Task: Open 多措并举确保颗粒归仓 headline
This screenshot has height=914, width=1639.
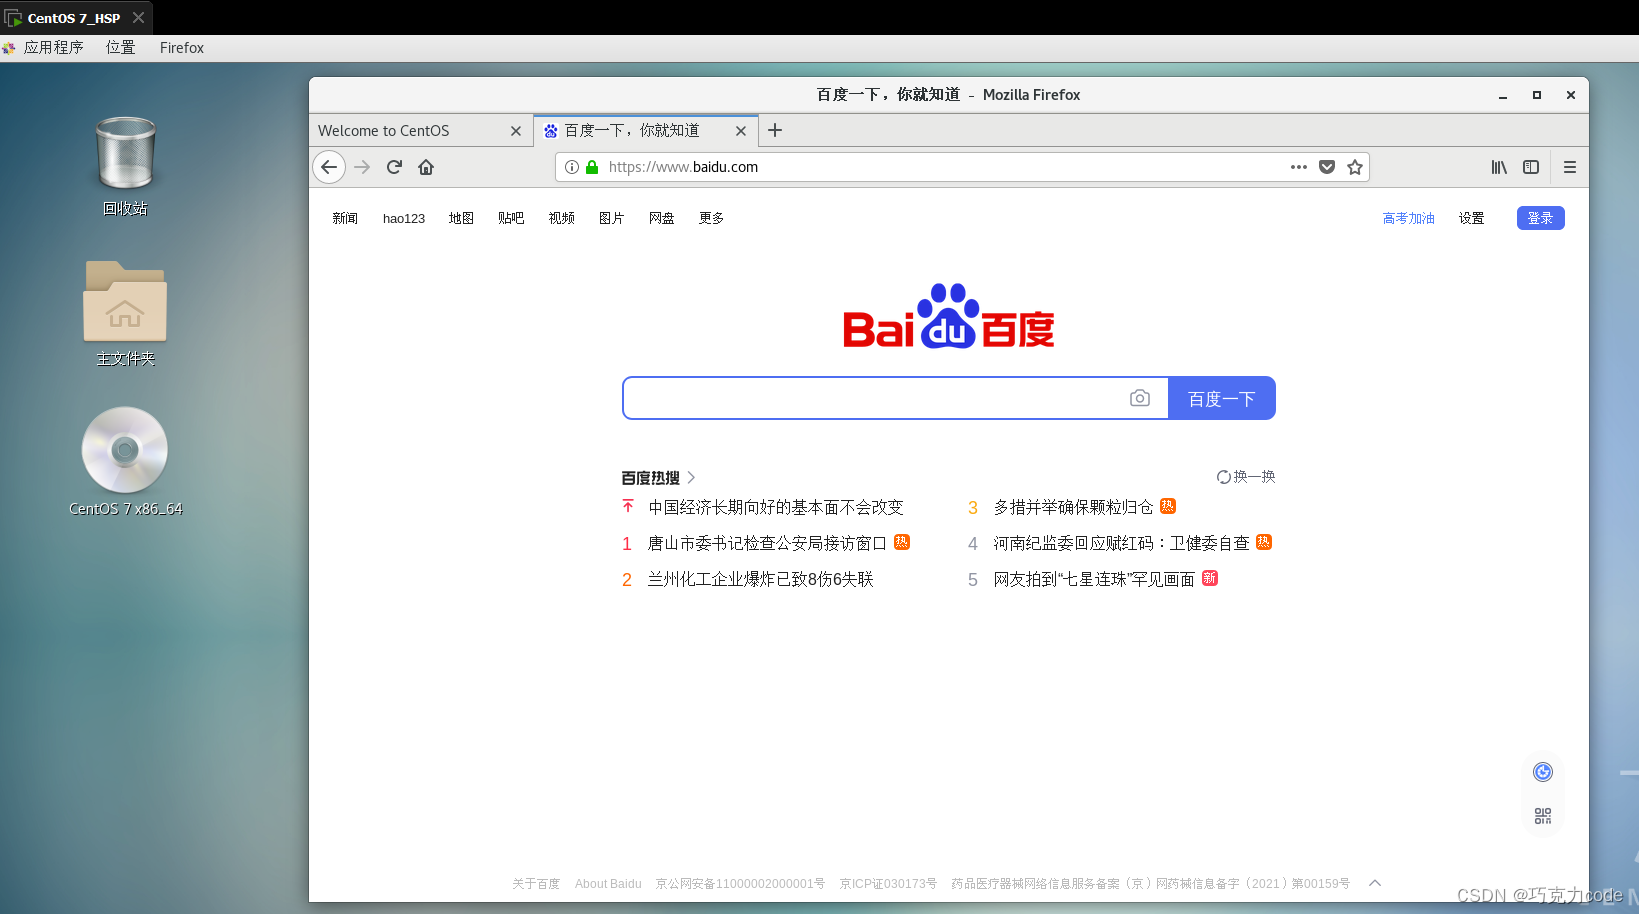Action: (x=1073, y=507)
